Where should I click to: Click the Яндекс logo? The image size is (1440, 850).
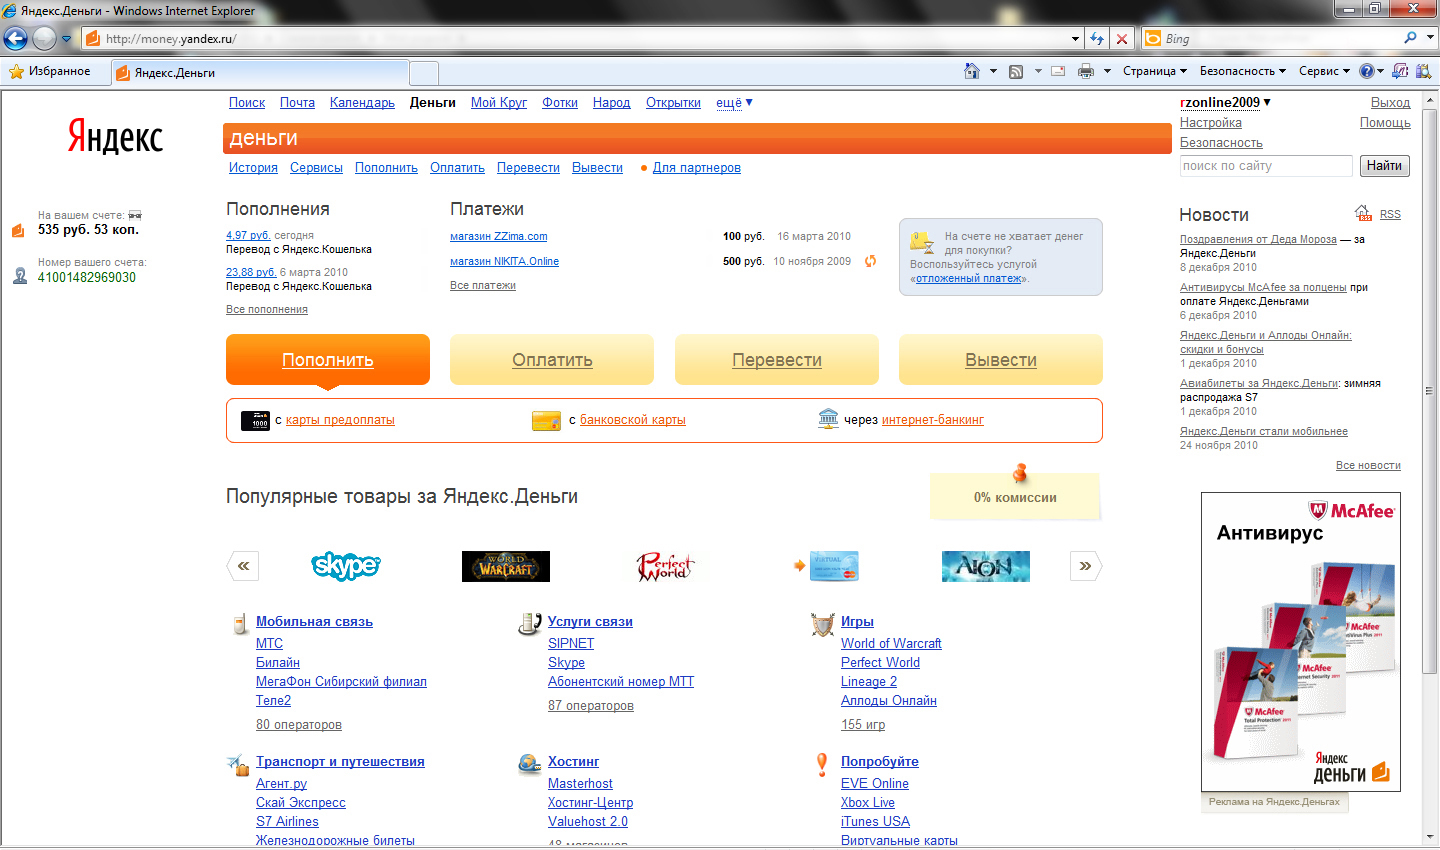click(x=115, y=136)
